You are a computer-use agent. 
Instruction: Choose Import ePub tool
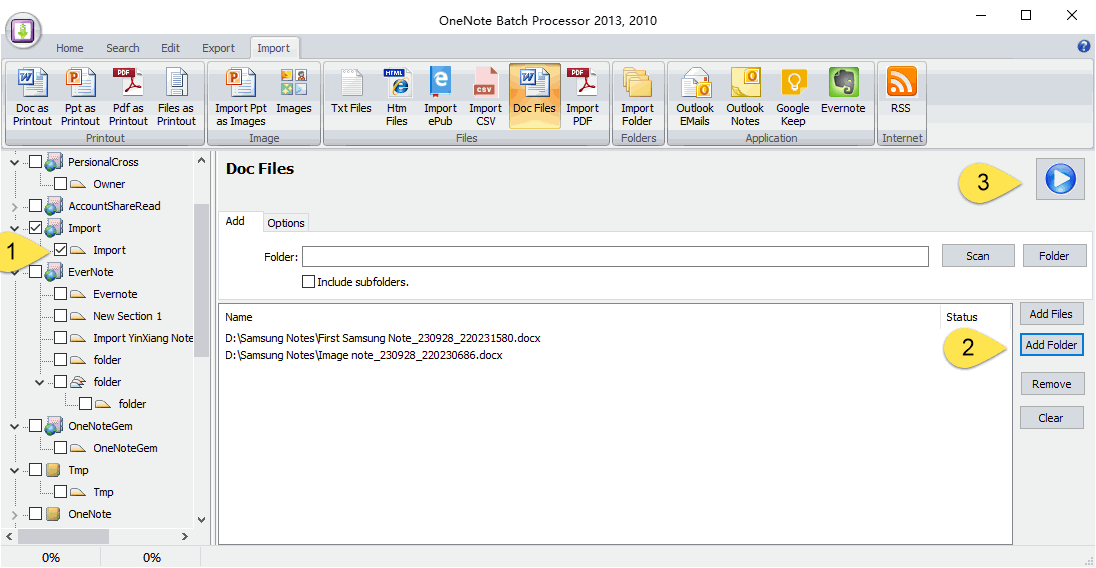tap(440, 97)
